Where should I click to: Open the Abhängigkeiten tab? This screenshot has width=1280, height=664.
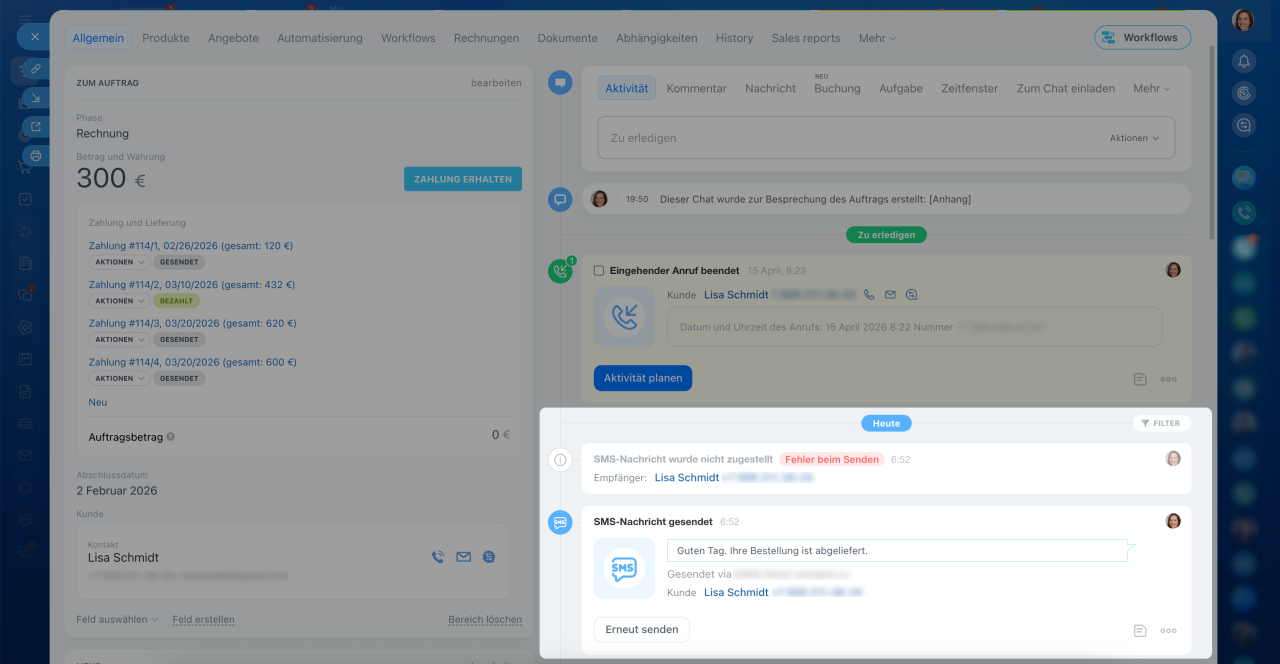pos(657,38)
